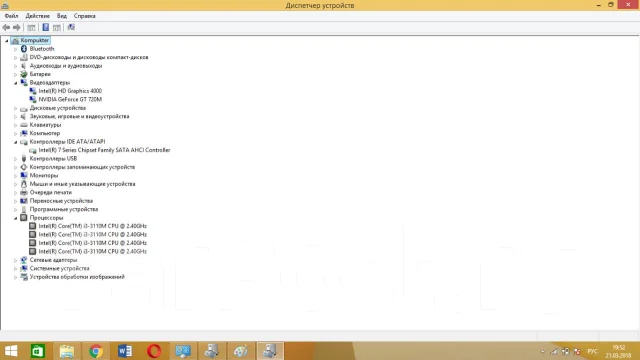Select Звуковые, игровые и видеоустройства row
Viewport: 640px width, 360px height.
pyautogui.click(x=79, y=116)
